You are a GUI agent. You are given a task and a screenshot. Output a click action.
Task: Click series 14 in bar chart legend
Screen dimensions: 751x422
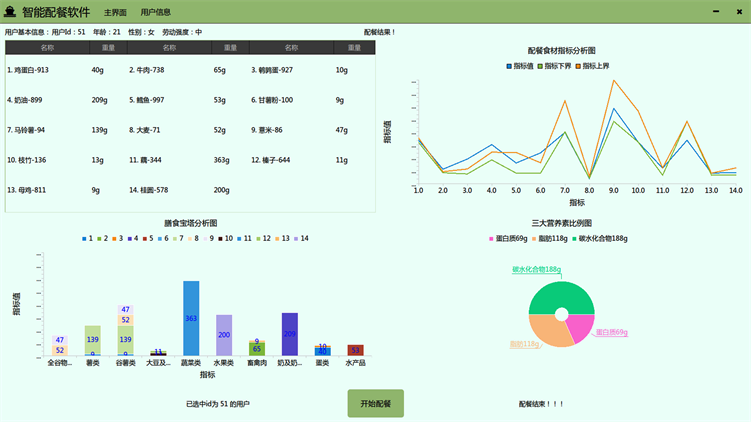pos(300,239)
